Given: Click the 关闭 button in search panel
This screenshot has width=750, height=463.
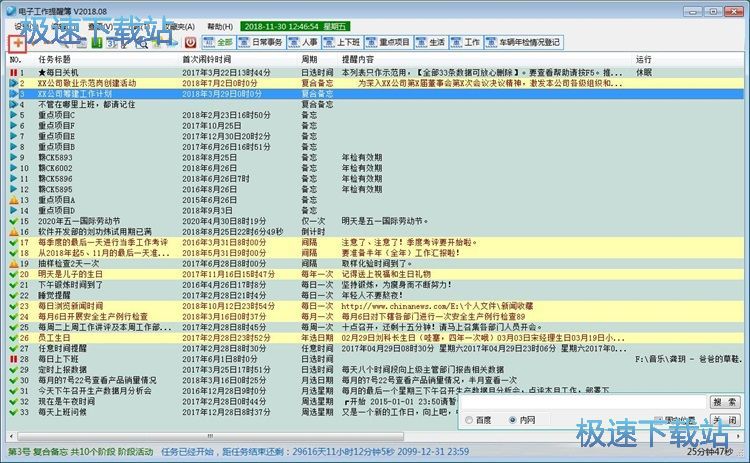Looking at the screenshot, I should pyautogui.click(x=725, y=420).
